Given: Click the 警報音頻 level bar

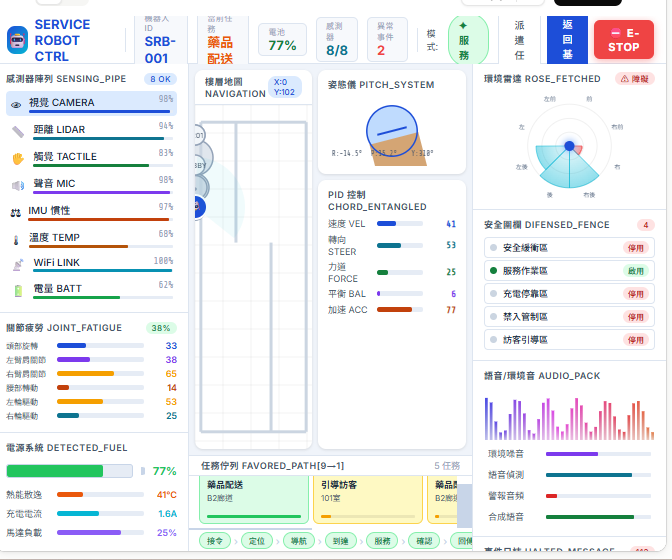Looking at the screenshot, I should coord(598,496).
